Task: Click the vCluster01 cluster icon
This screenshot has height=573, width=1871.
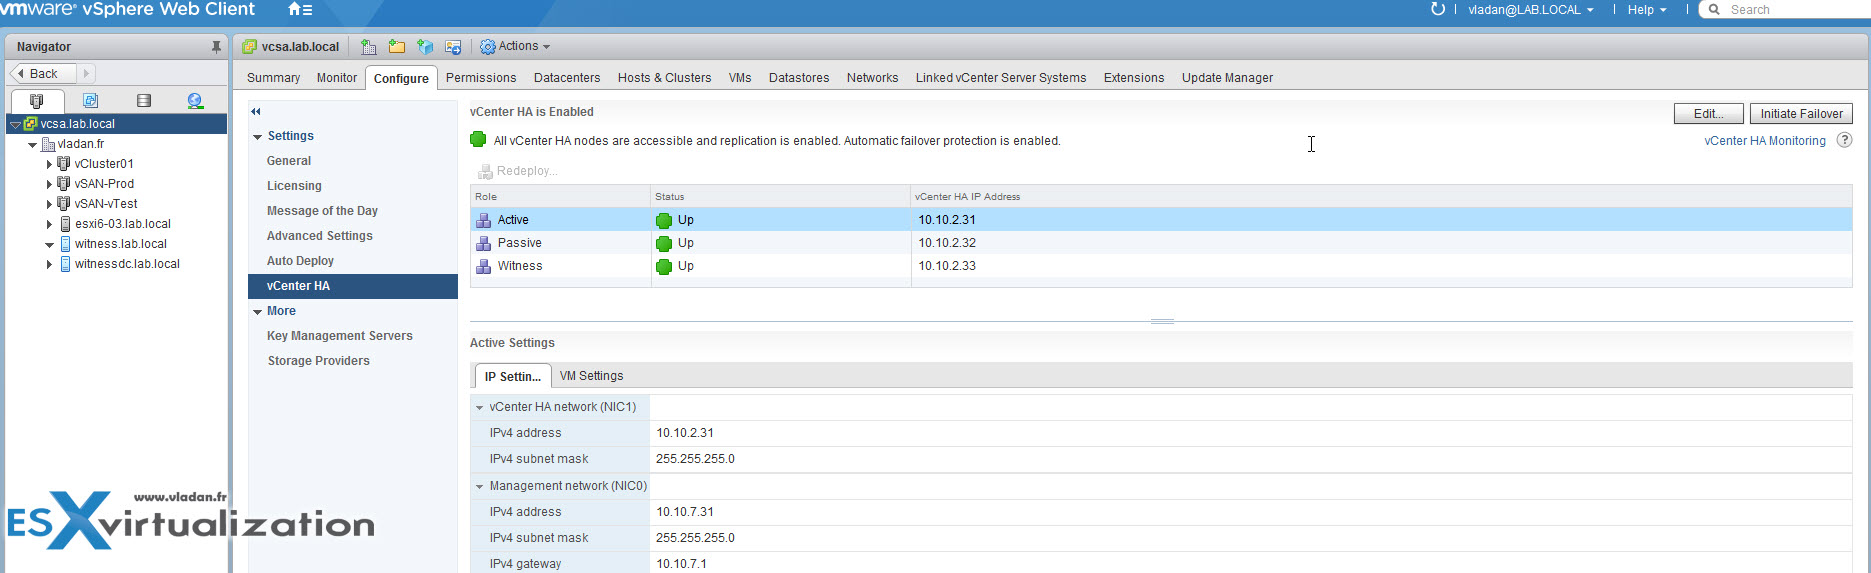Action: click(x=63, y=164)
